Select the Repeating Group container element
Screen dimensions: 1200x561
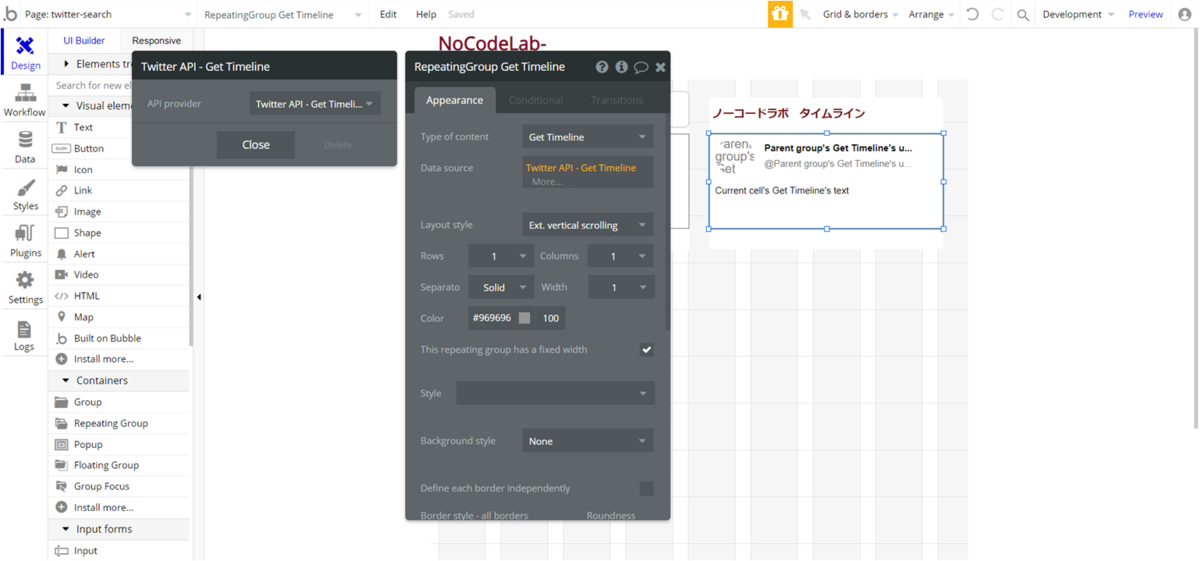[x=119, y=423]
